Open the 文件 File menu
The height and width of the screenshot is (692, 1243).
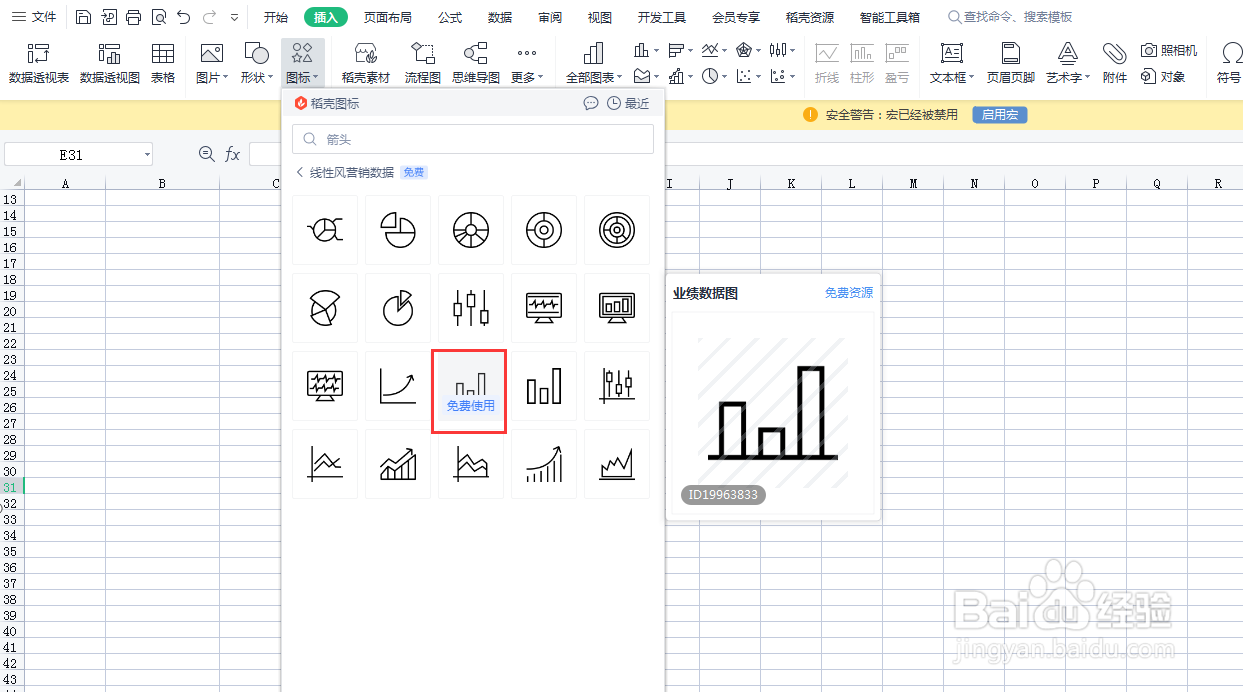[x=40, y=16]
